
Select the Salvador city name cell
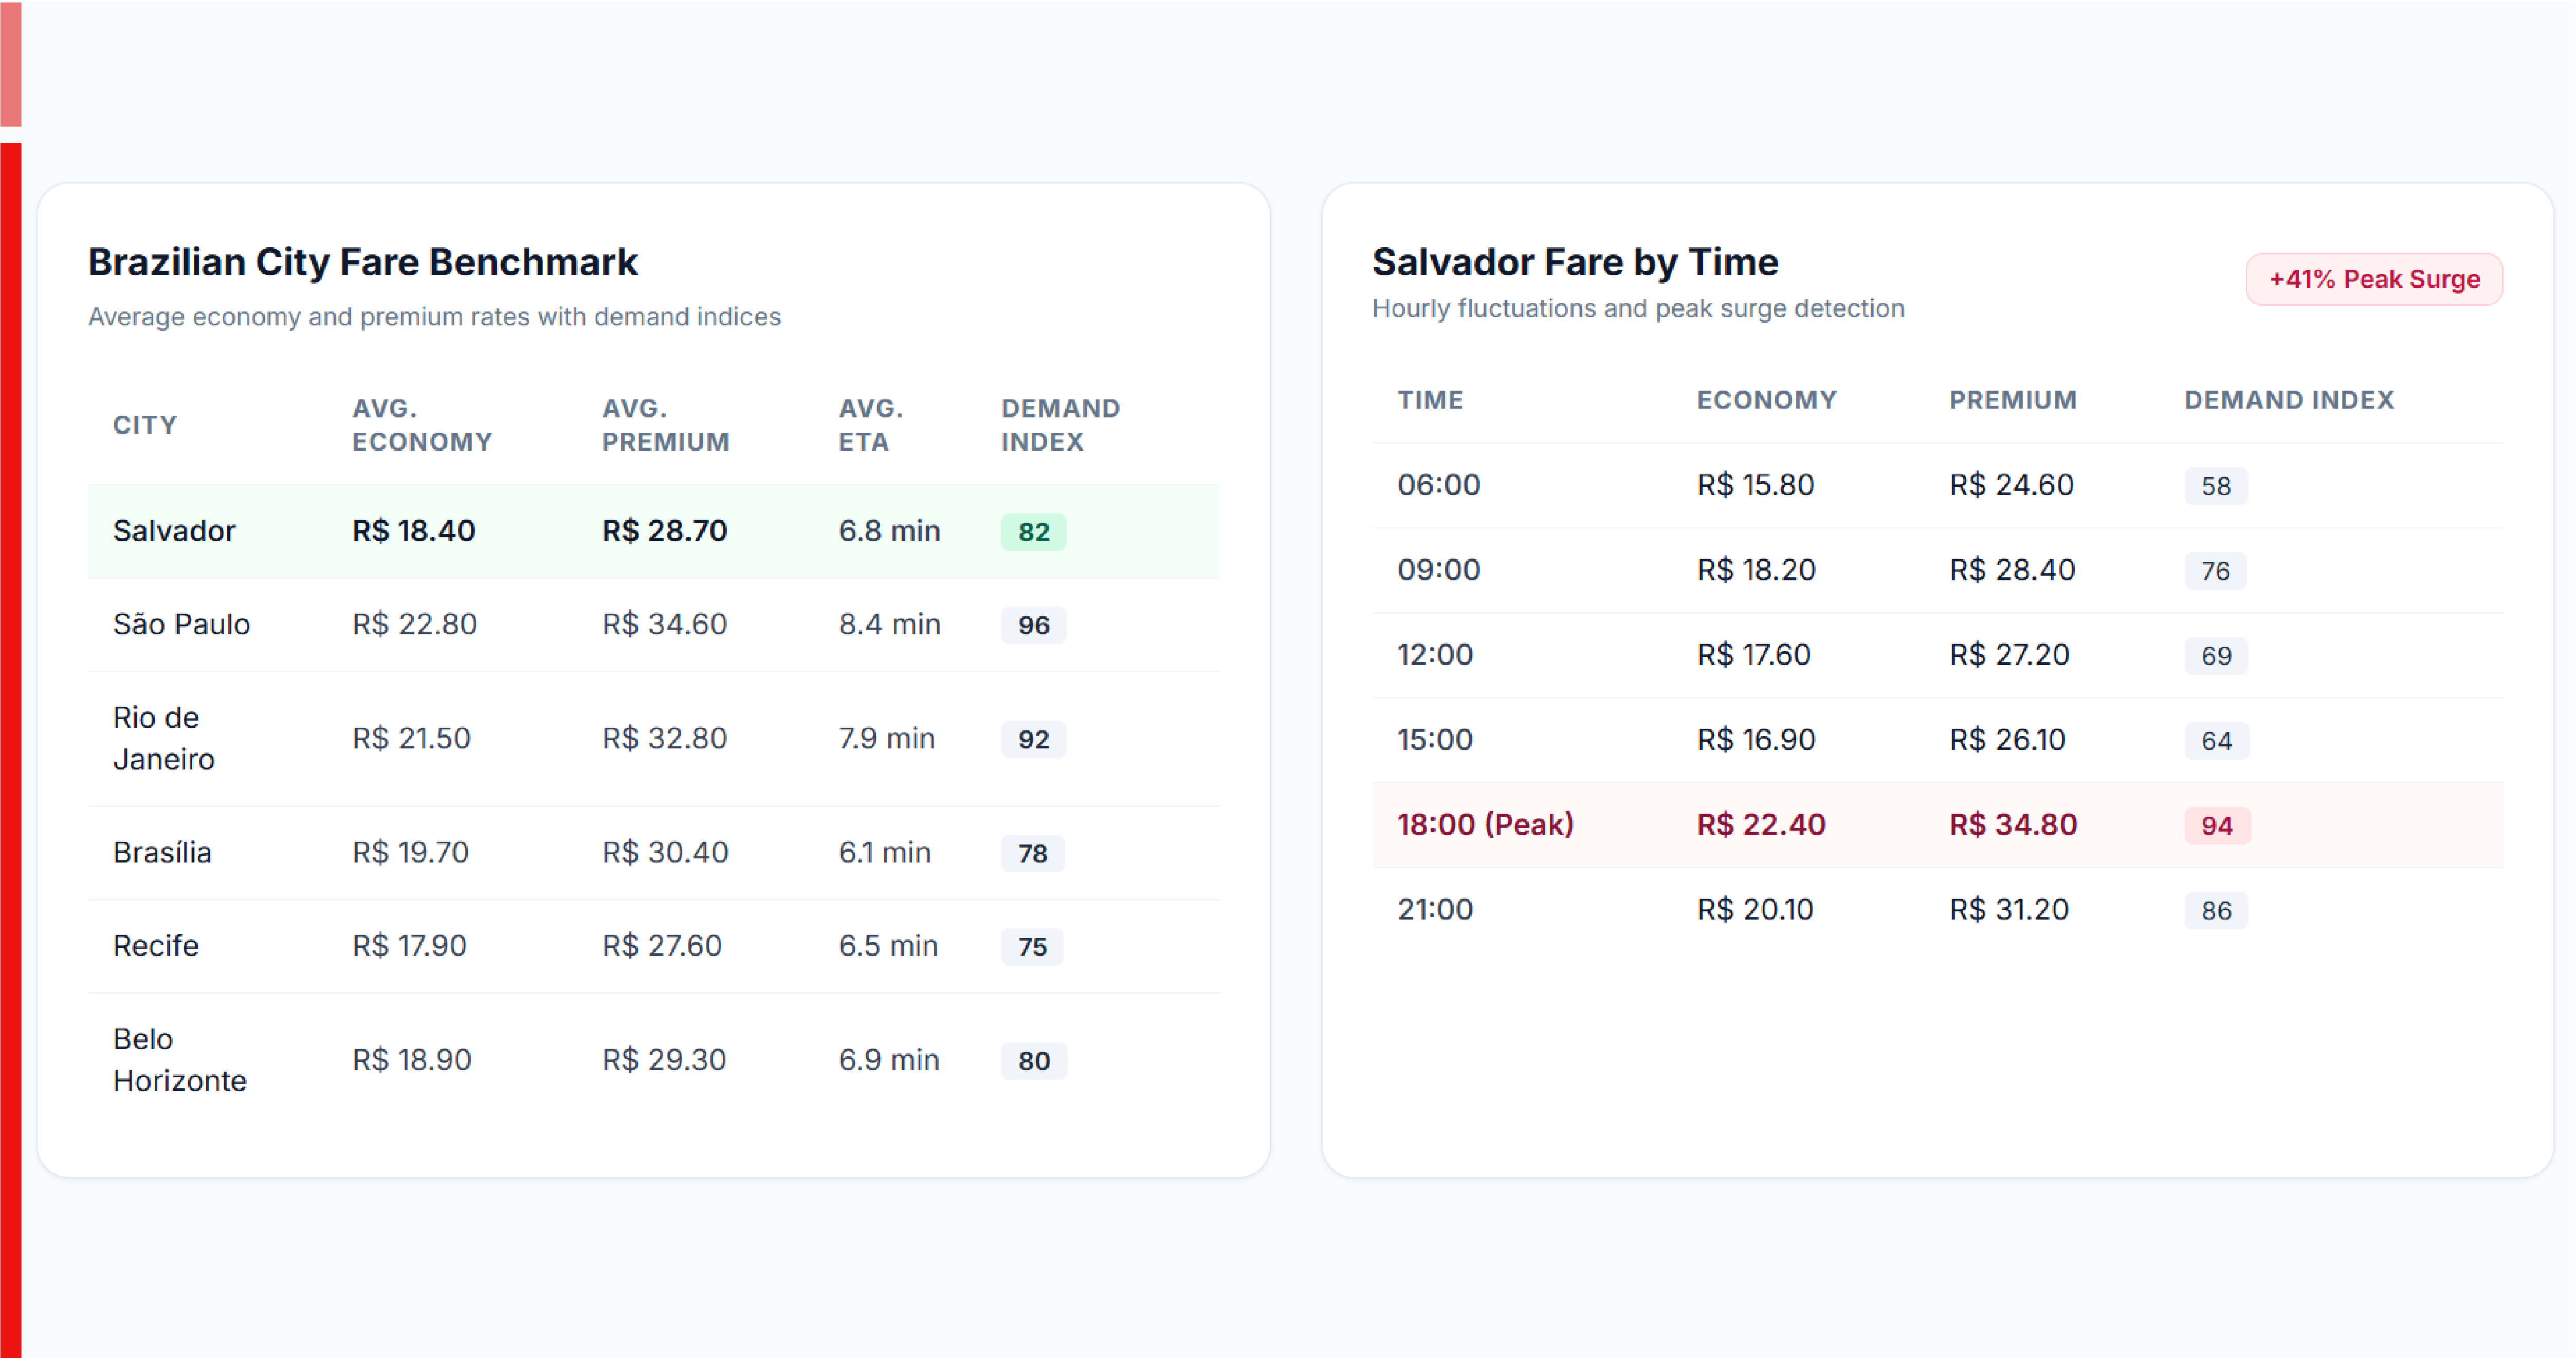click(174, 531)
